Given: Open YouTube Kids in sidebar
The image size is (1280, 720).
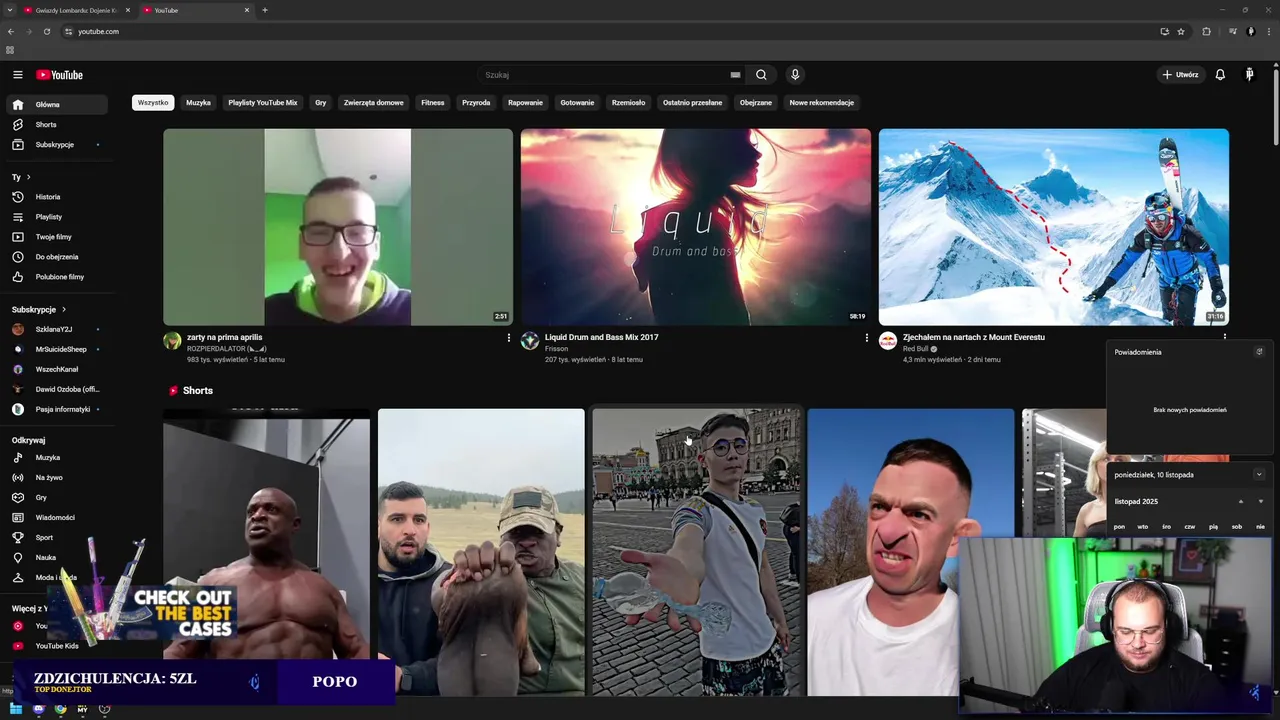Looking at the screenshot, I should [58, 646].
